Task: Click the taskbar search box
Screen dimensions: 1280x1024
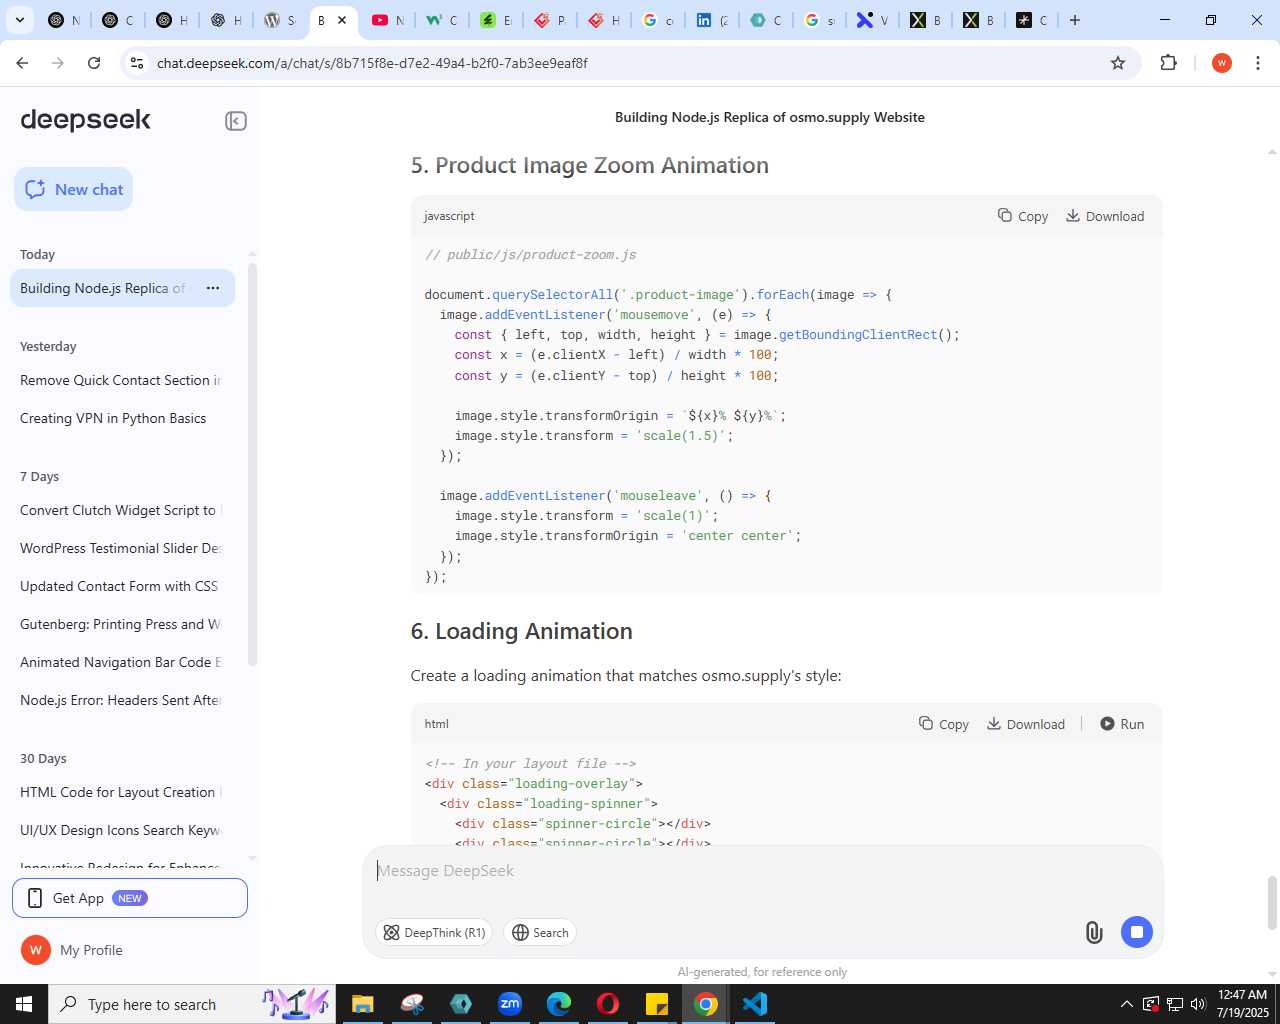Action: (x=191, y=1004)
